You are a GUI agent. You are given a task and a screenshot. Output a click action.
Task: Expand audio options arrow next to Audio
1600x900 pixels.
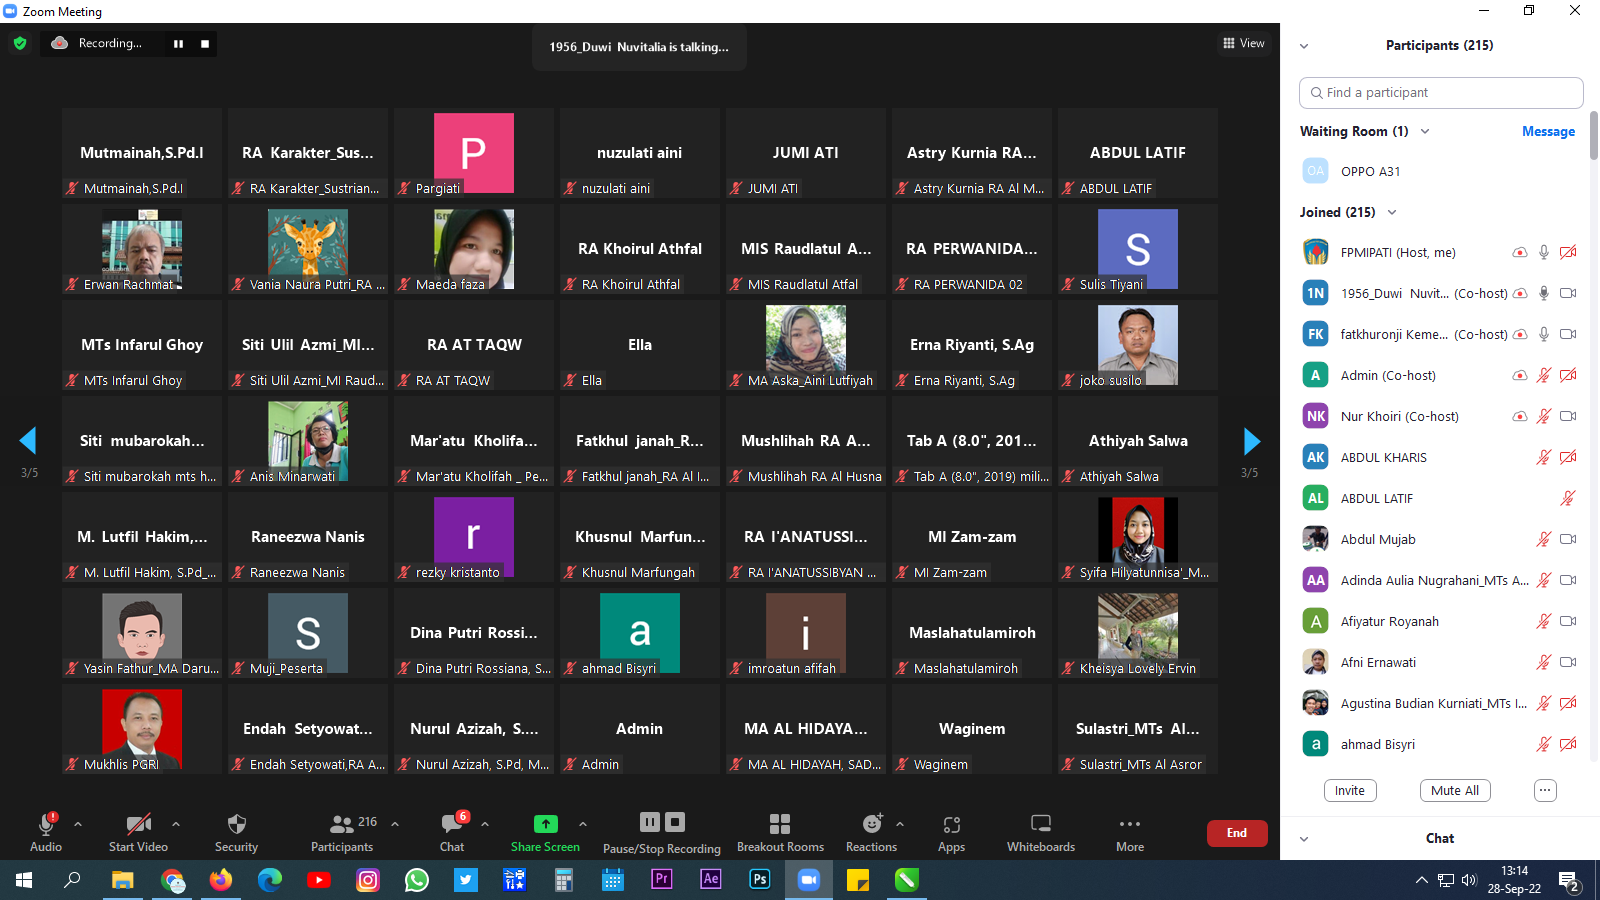[78, 824]
